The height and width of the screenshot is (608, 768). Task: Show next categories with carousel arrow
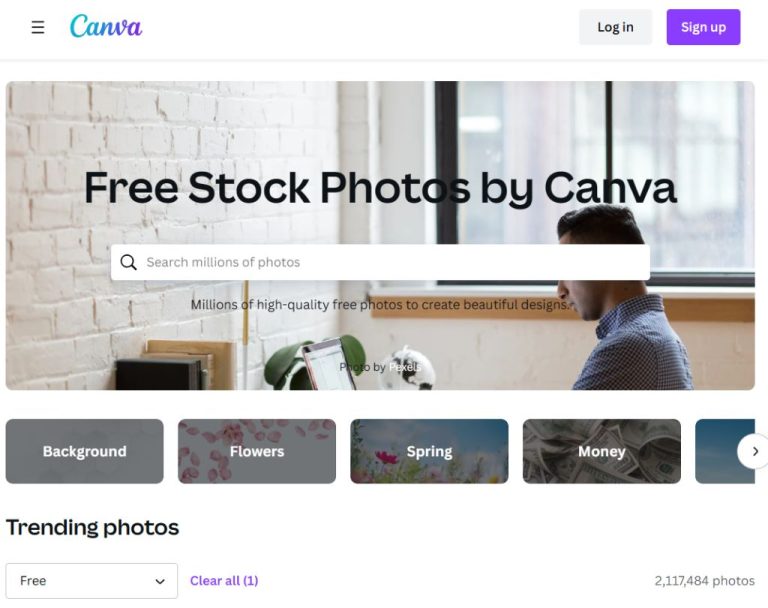point(755,451)
